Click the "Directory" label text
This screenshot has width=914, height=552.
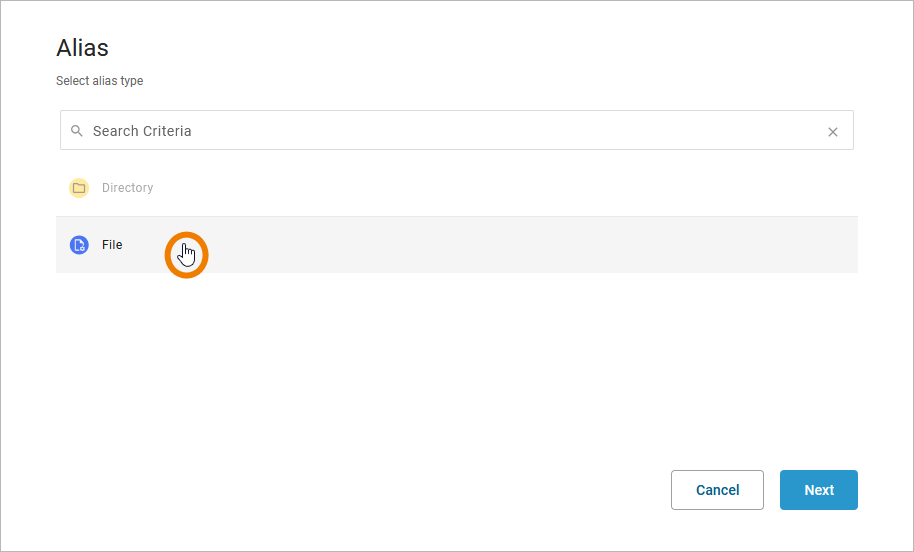tap(127, 188)
